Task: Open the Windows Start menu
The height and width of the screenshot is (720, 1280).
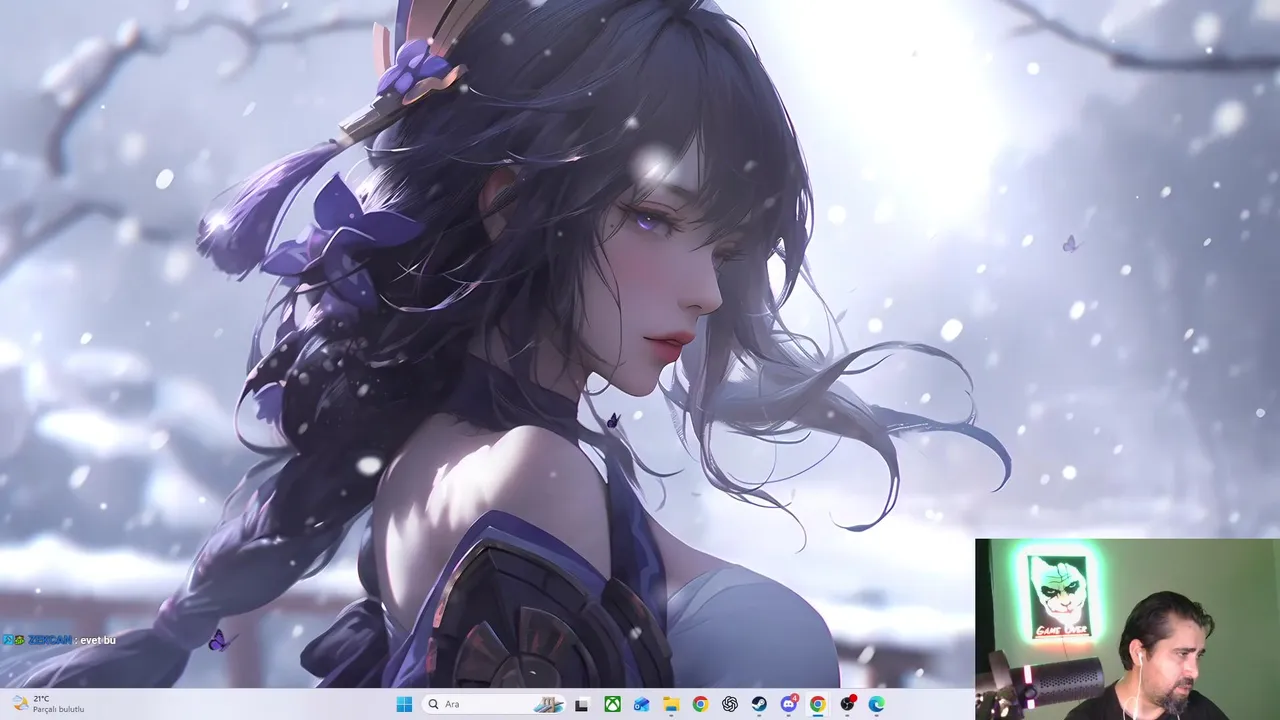Action: tap(404, 704)
